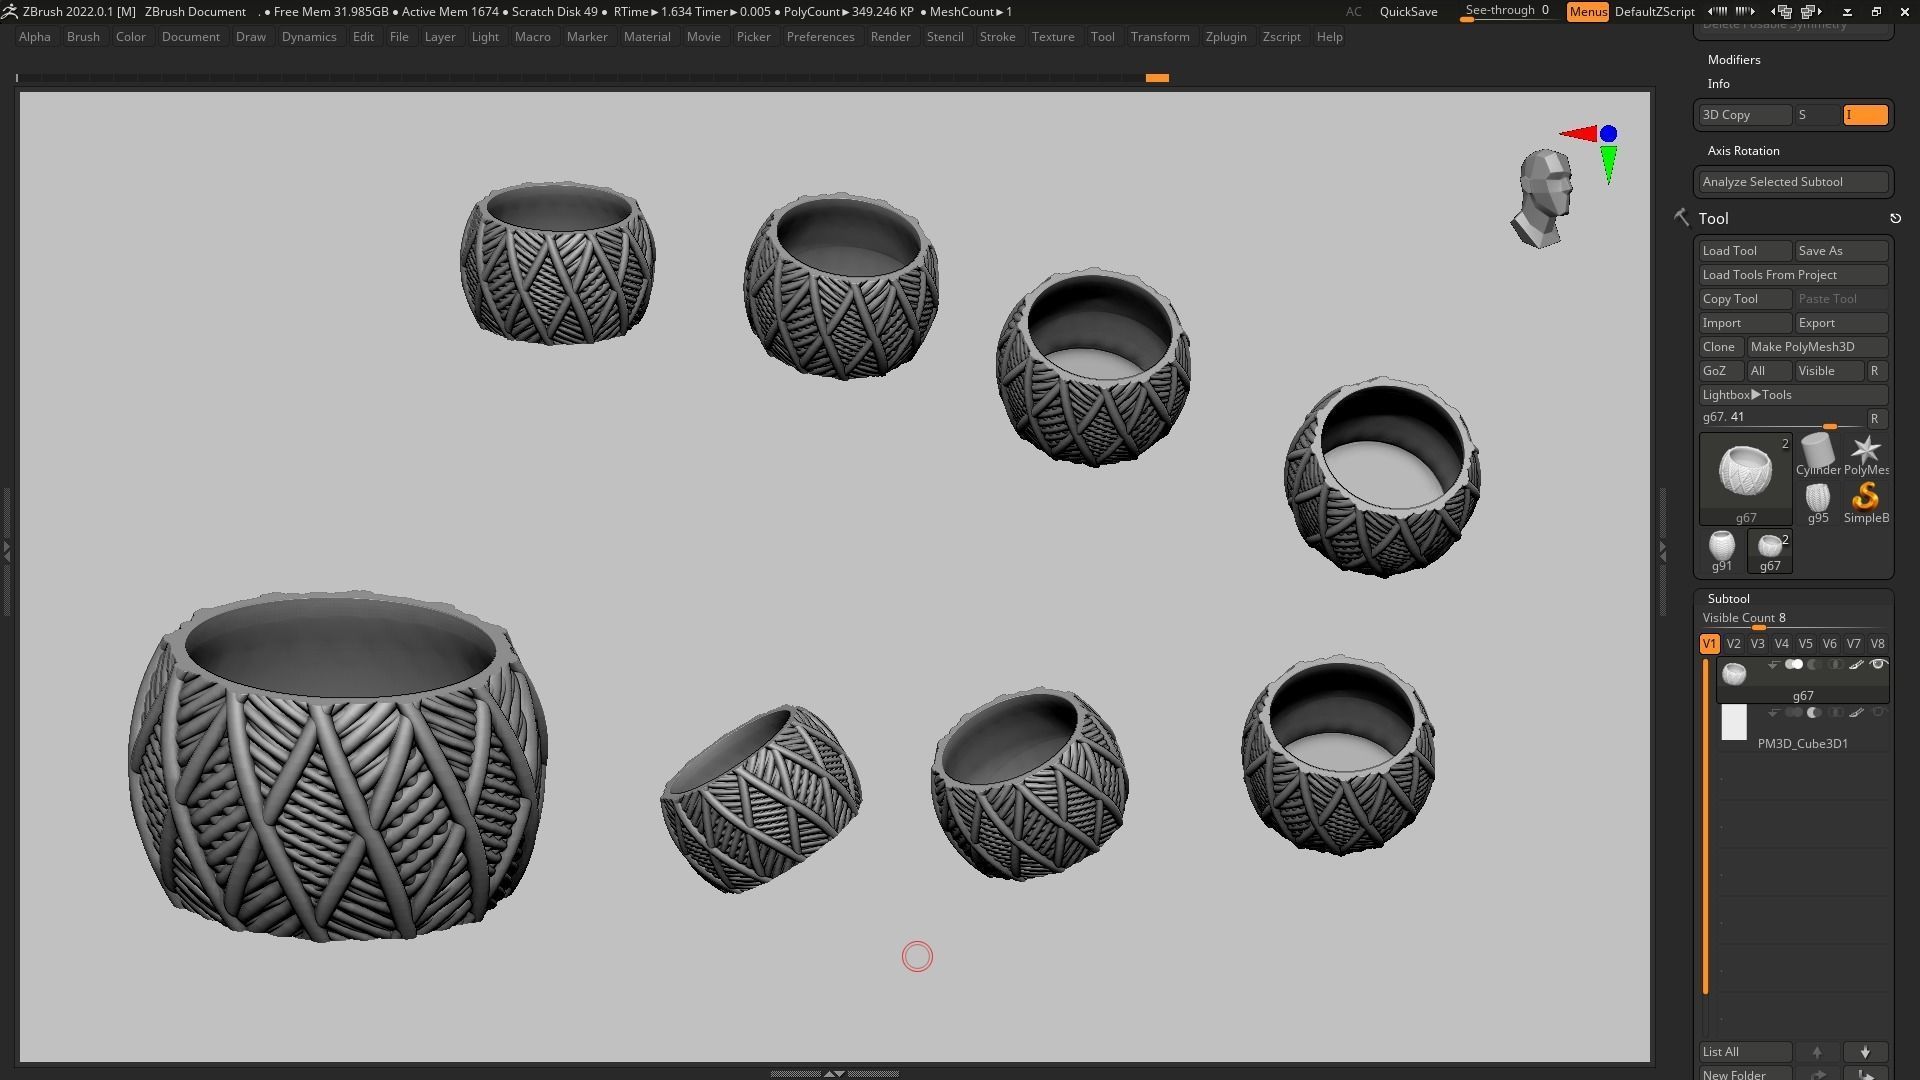Image resolution: width=1920 pixels, height=1080 pixels.
Task: Select the PolyMesh3D star tool icon
Action: [x=1865, y=454]
